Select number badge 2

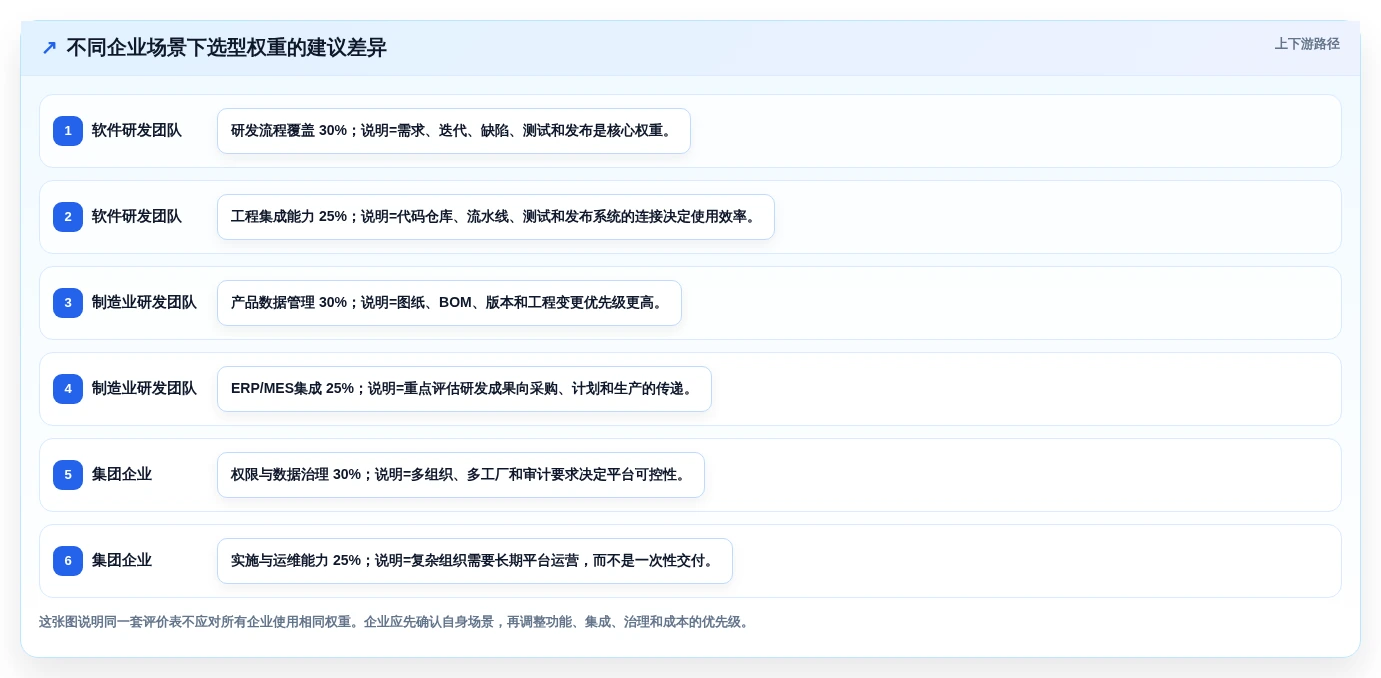pos(68,217)
